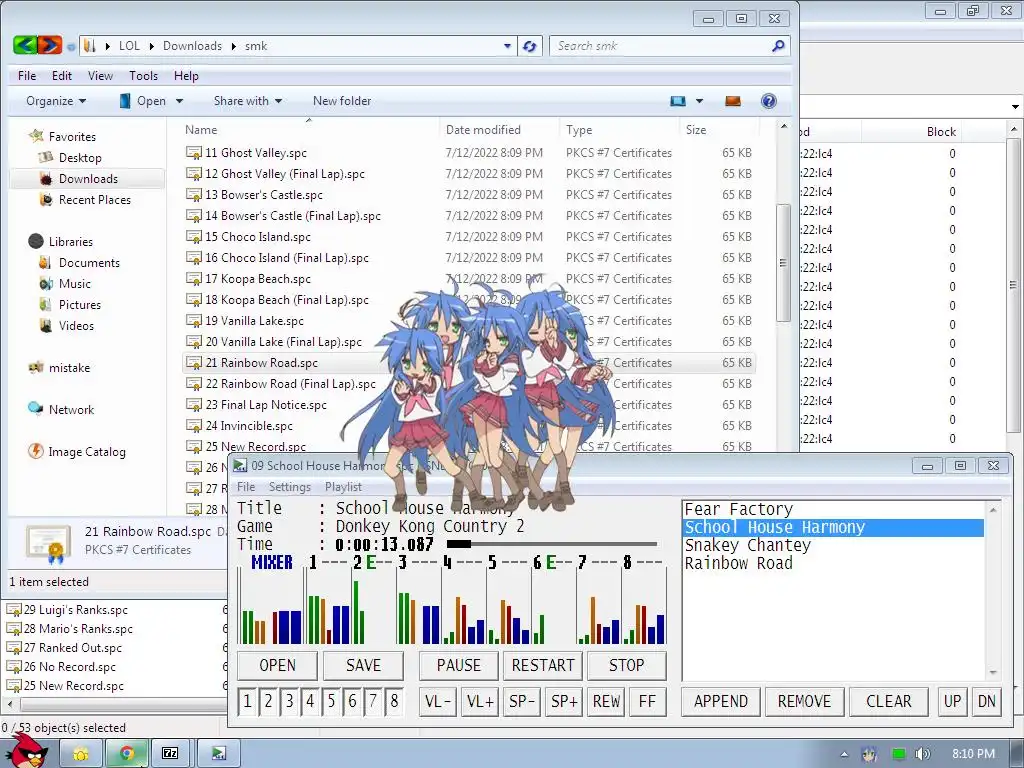Open the Share with dropdown
The width and height of the screenshot is (1024, 768).
248,101
